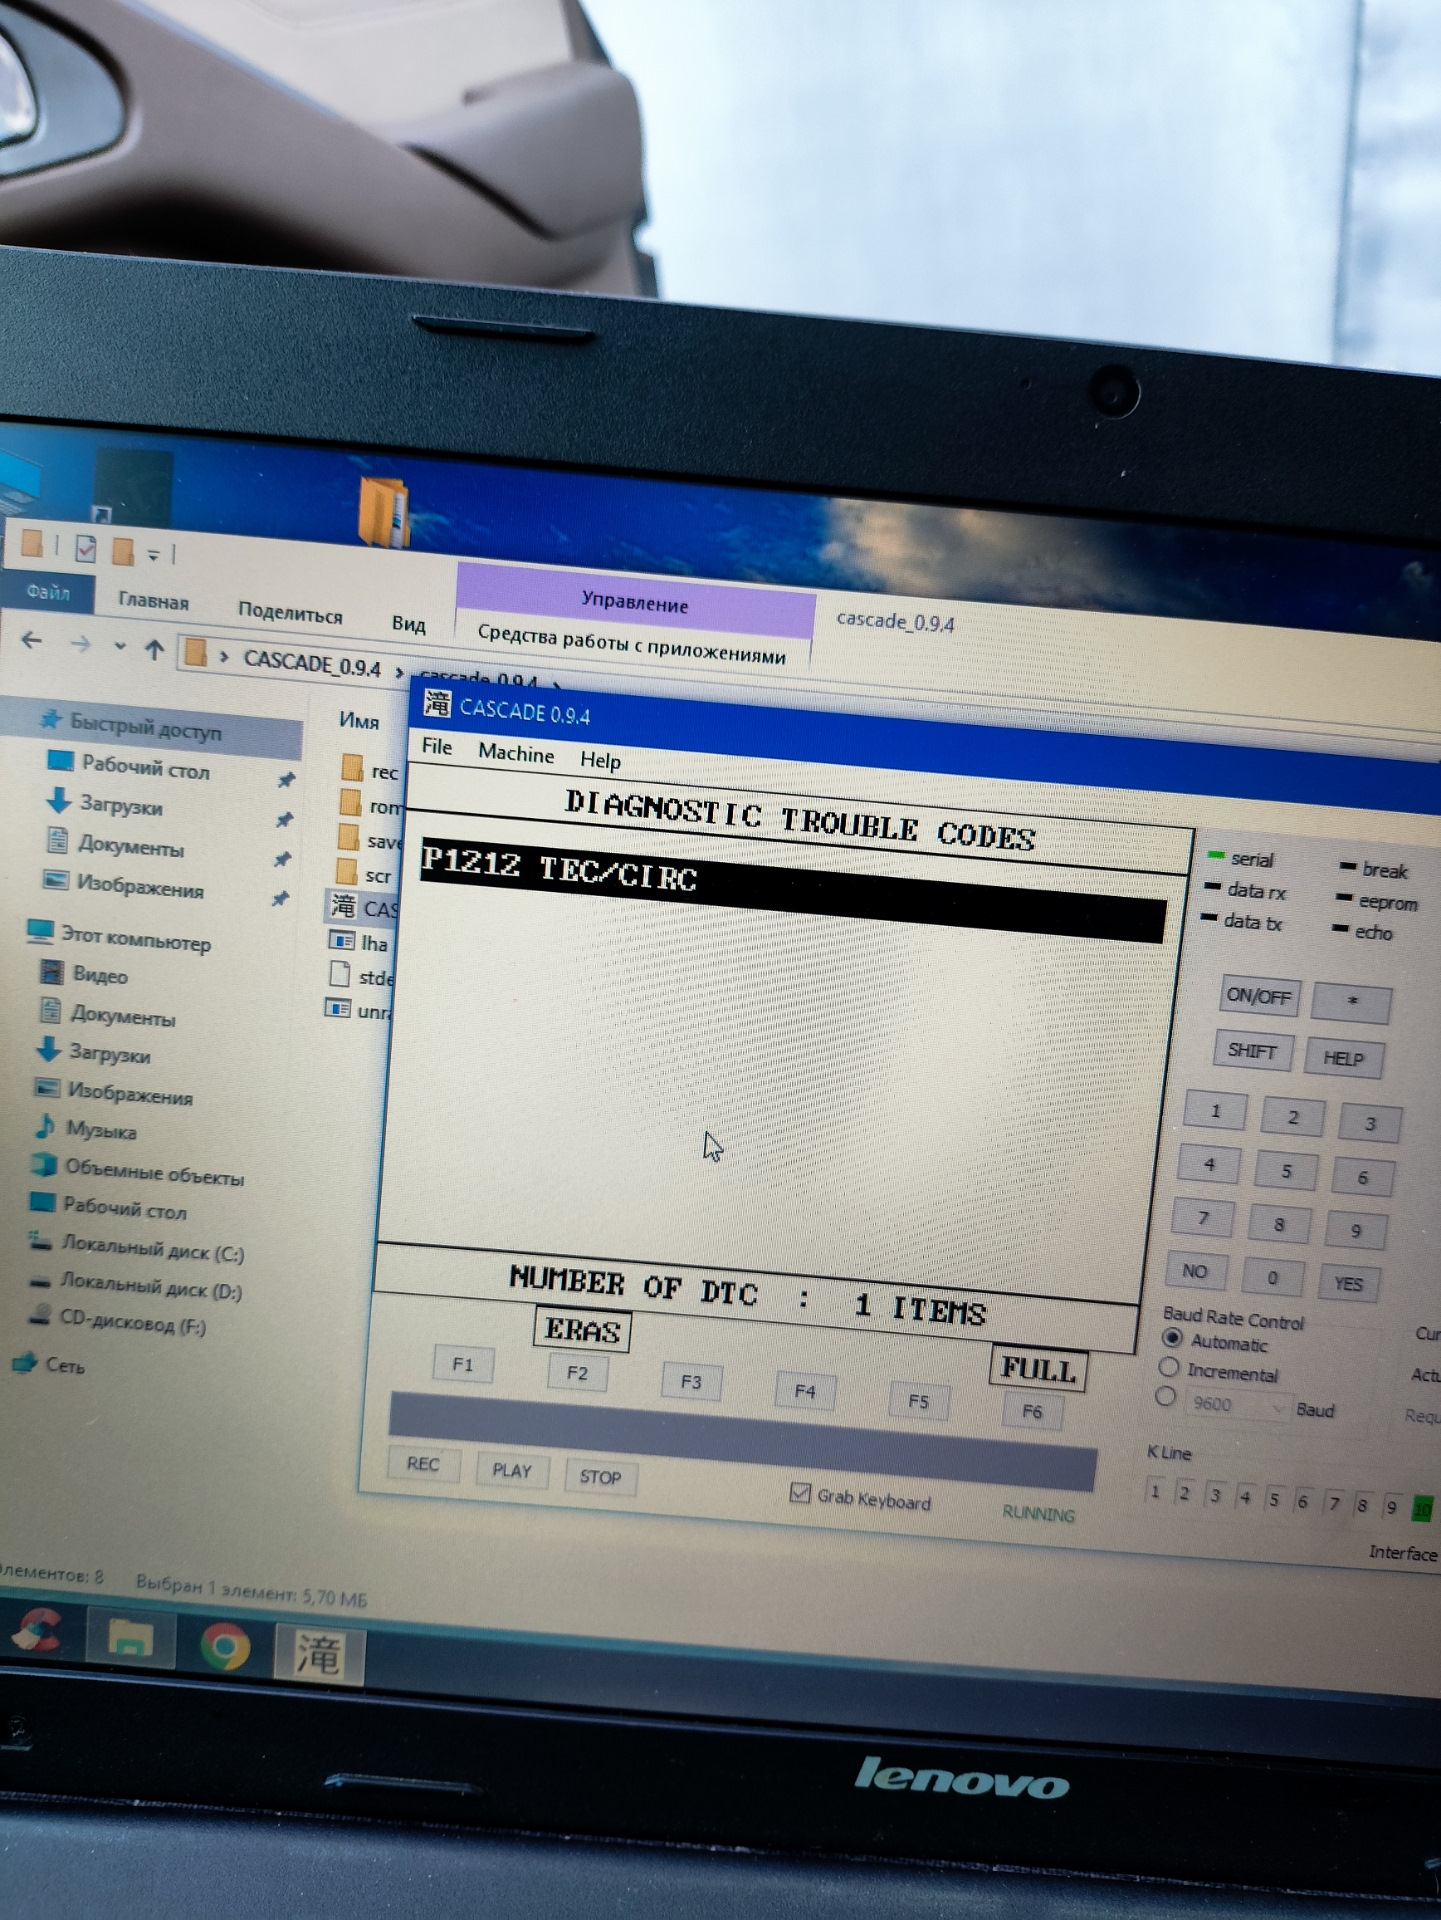Open CCleaner from the taskbar
This screenshot has height=1920, width=1441.
[x=36, y=1632]
